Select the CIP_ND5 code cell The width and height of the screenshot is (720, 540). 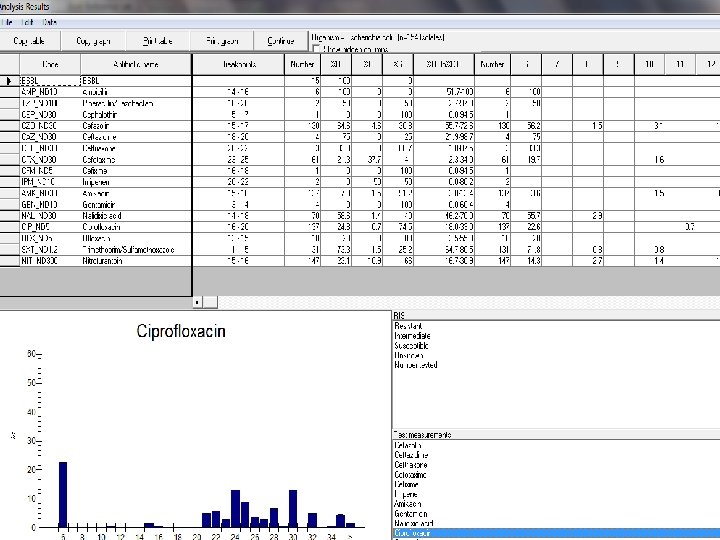(x=50, y=227)
